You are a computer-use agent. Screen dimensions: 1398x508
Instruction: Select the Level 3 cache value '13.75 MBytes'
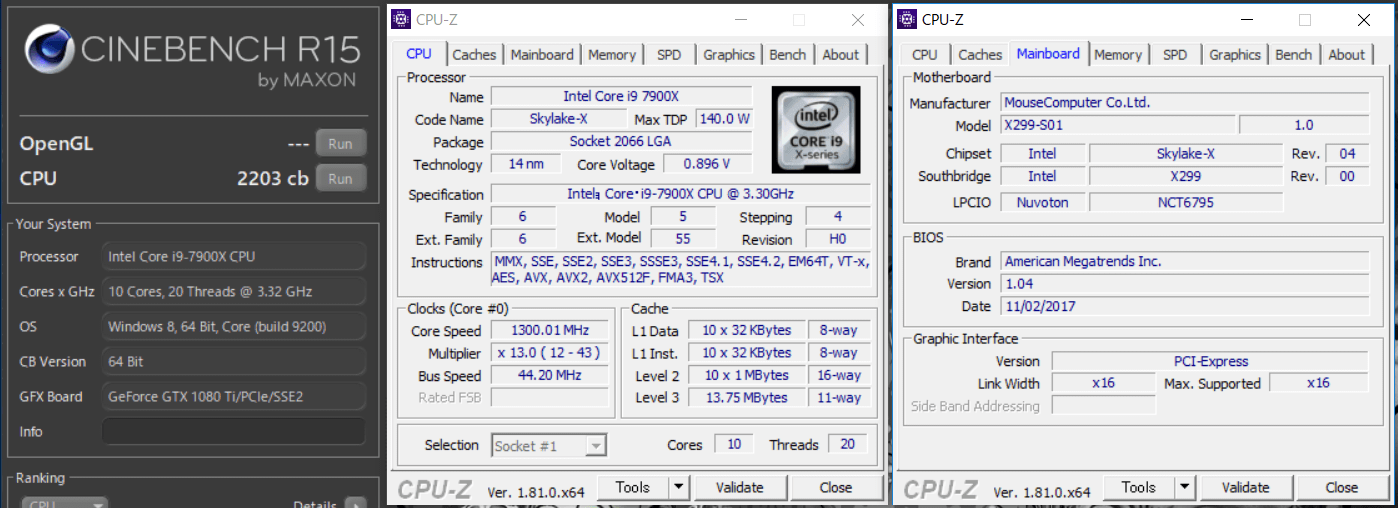pyautogui.click(x=748, y=398)
